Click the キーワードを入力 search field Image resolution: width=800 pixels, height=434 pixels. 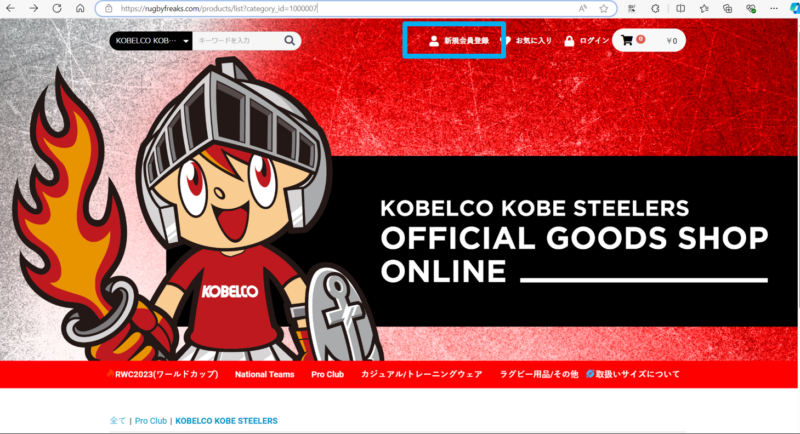click(x=238, y=40)
